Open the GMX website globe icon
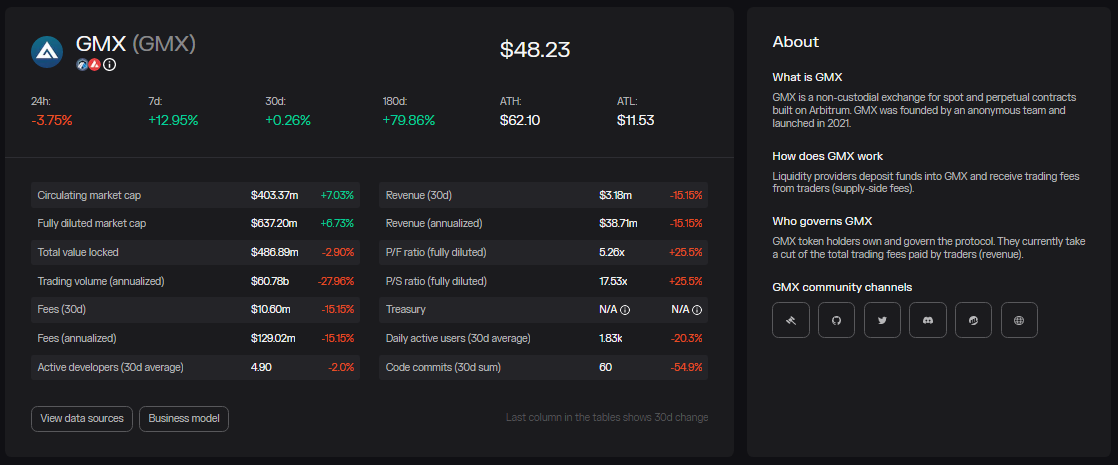This screenshot has width=1118, height=465. (x=1019, y=320)
